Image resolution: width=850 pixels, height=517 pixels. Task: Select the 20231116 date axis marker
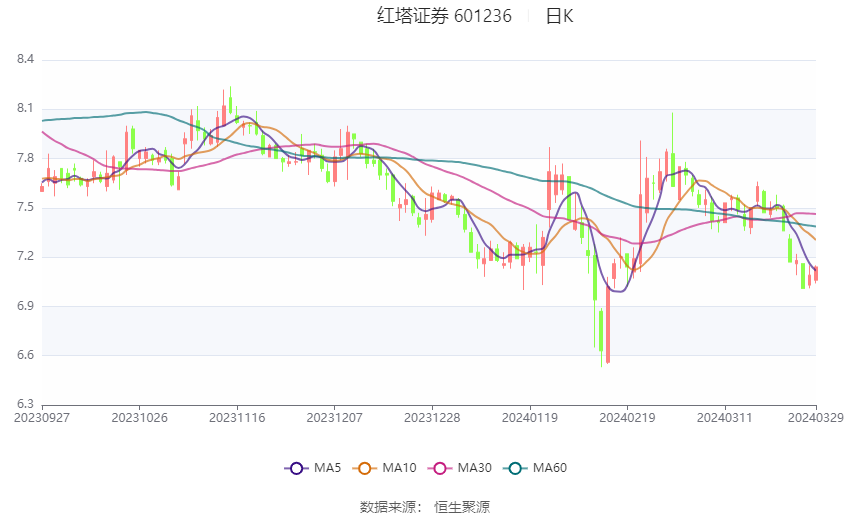(237, 418)
